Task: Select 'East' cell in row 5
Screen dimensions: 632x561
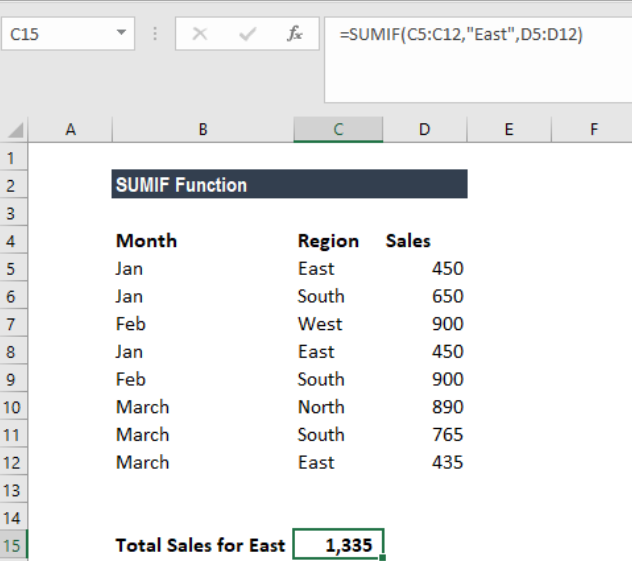Action: click(338, 268)
